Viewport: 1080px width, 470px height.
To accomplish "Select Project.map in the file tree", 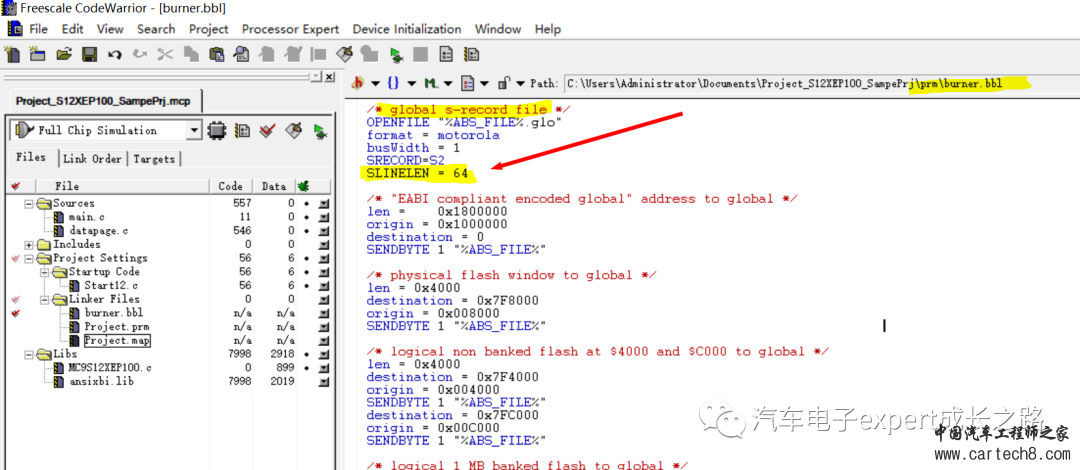I will coord(116,340).
